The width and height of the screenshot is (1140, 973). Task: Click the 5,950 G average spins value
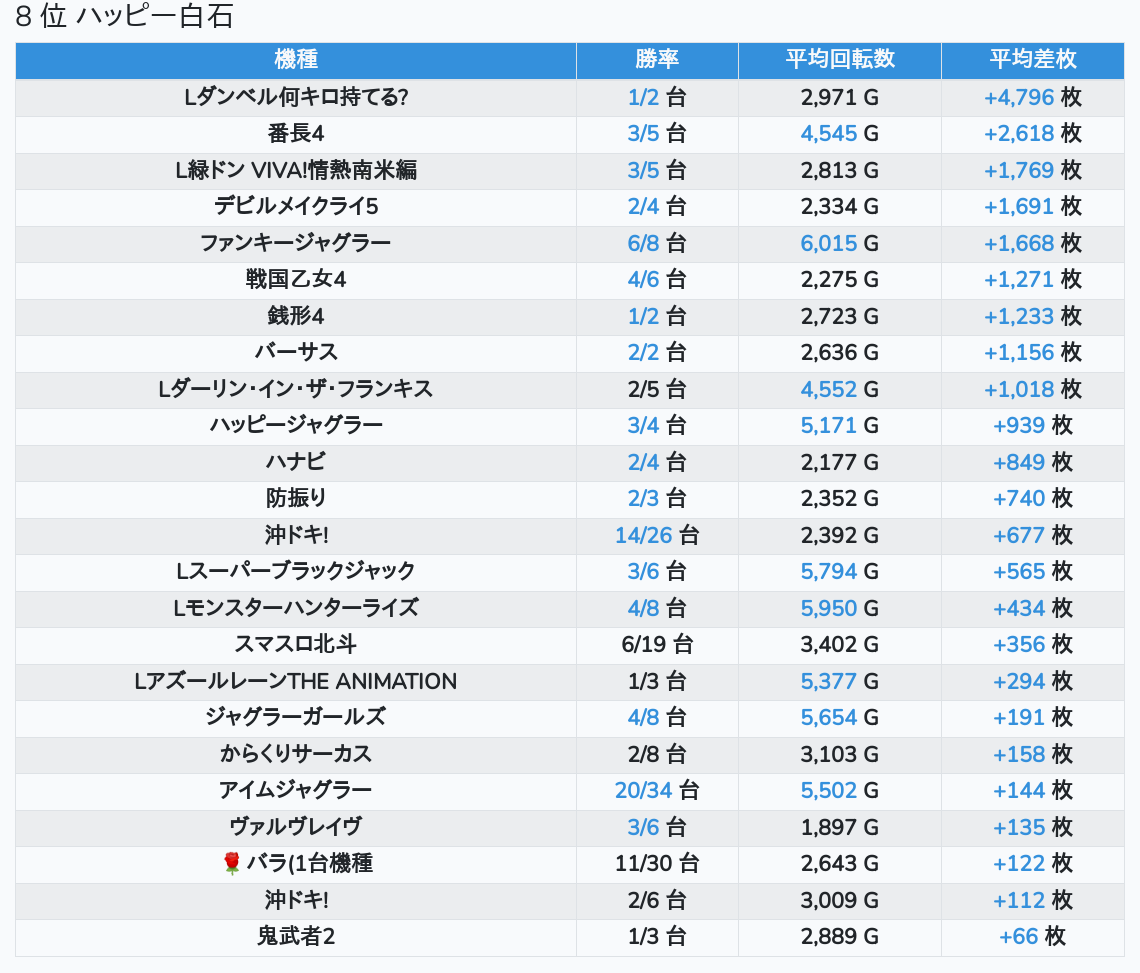coord(840,608)
